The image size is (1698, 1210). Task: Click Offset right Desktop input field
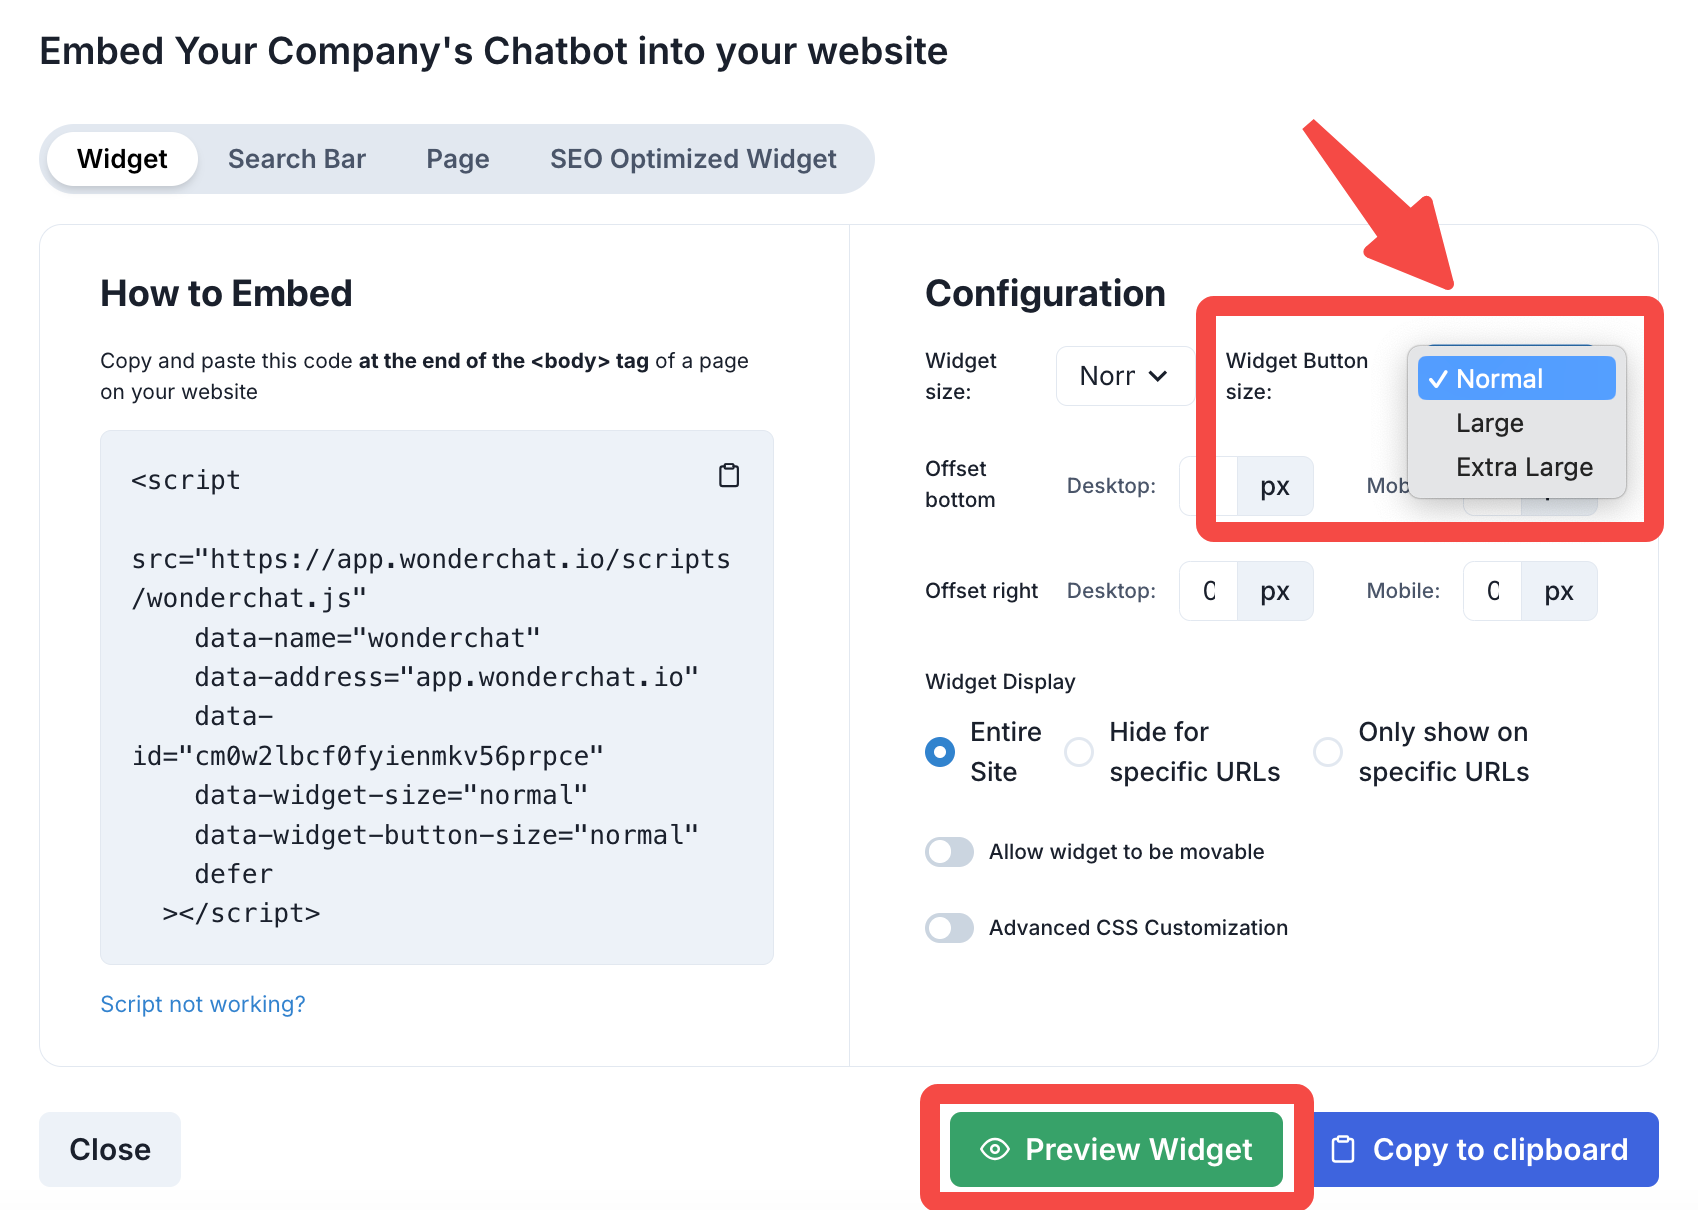tap(1209, 591)
